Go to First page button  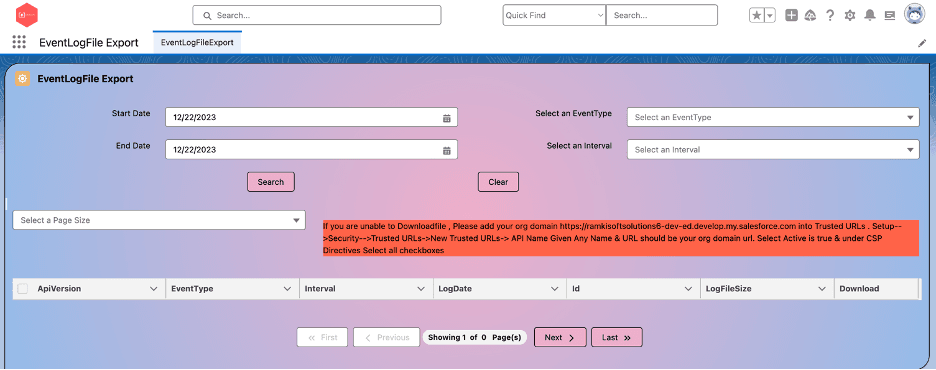point(322,337)
